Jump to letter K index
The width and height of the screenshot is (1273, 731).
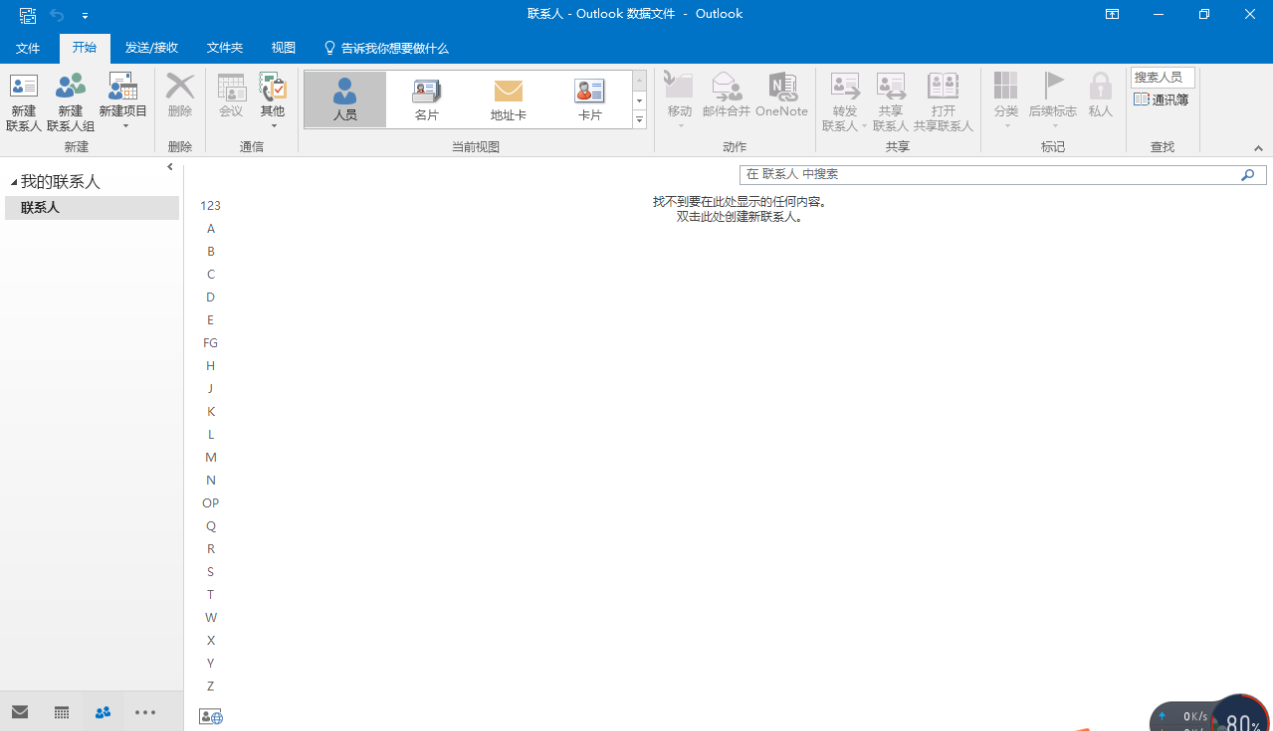(x=210, y=412)
